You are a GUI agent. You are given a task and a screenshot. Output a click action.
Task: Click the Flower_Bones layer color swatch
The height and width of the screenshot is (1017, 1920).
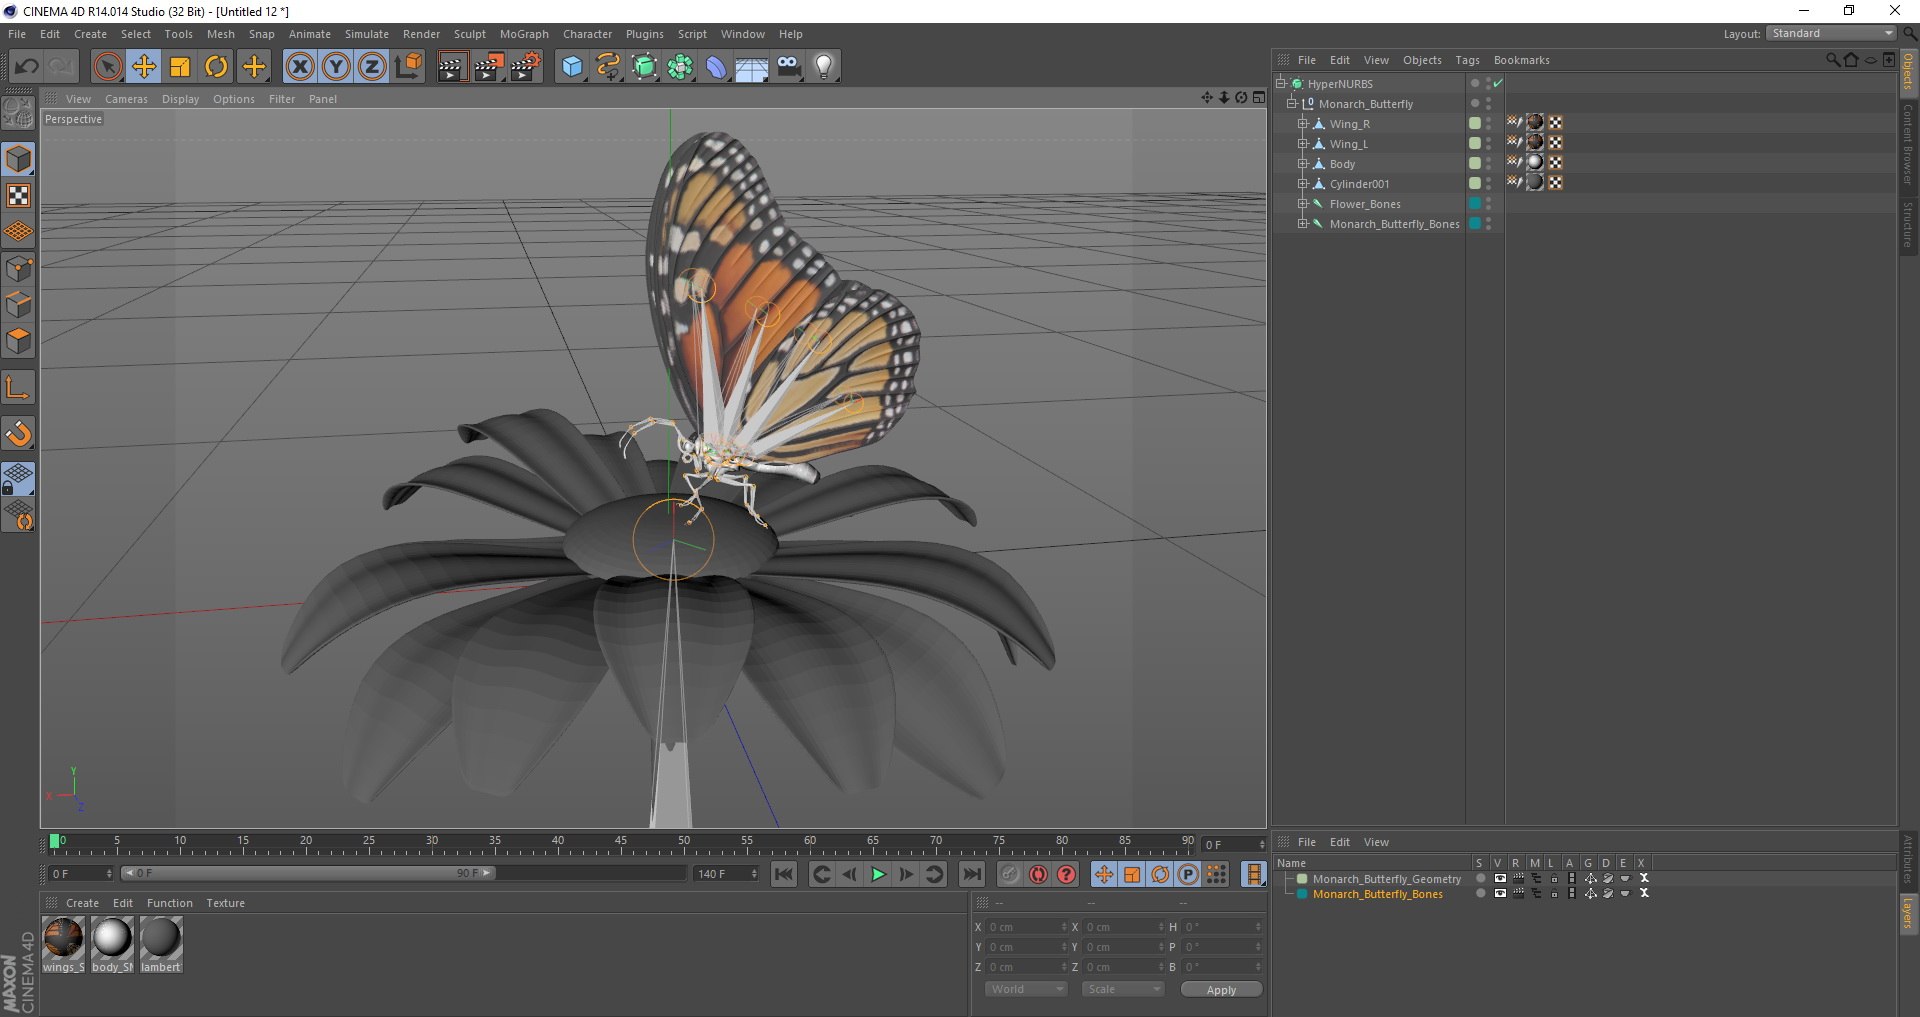point(1474,203)
